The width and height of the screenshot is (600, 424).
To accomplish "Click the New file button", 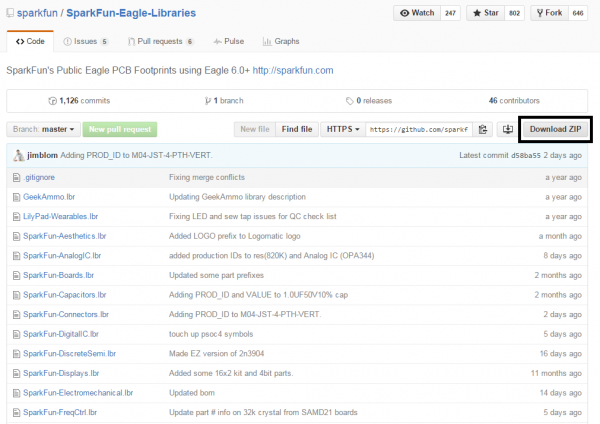I will [254, 129].
